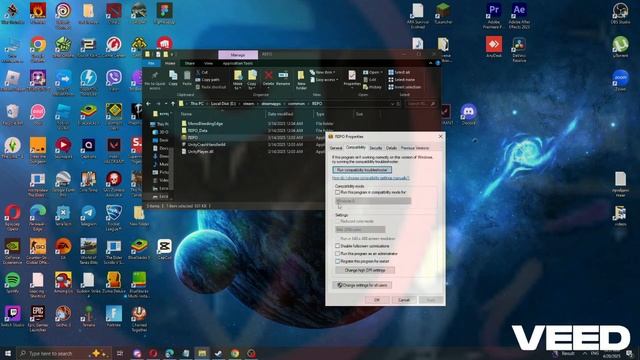Click Run compatibility troubleshooter button
This screenshot has width=640, height=360.
click(x=362, y=170)
